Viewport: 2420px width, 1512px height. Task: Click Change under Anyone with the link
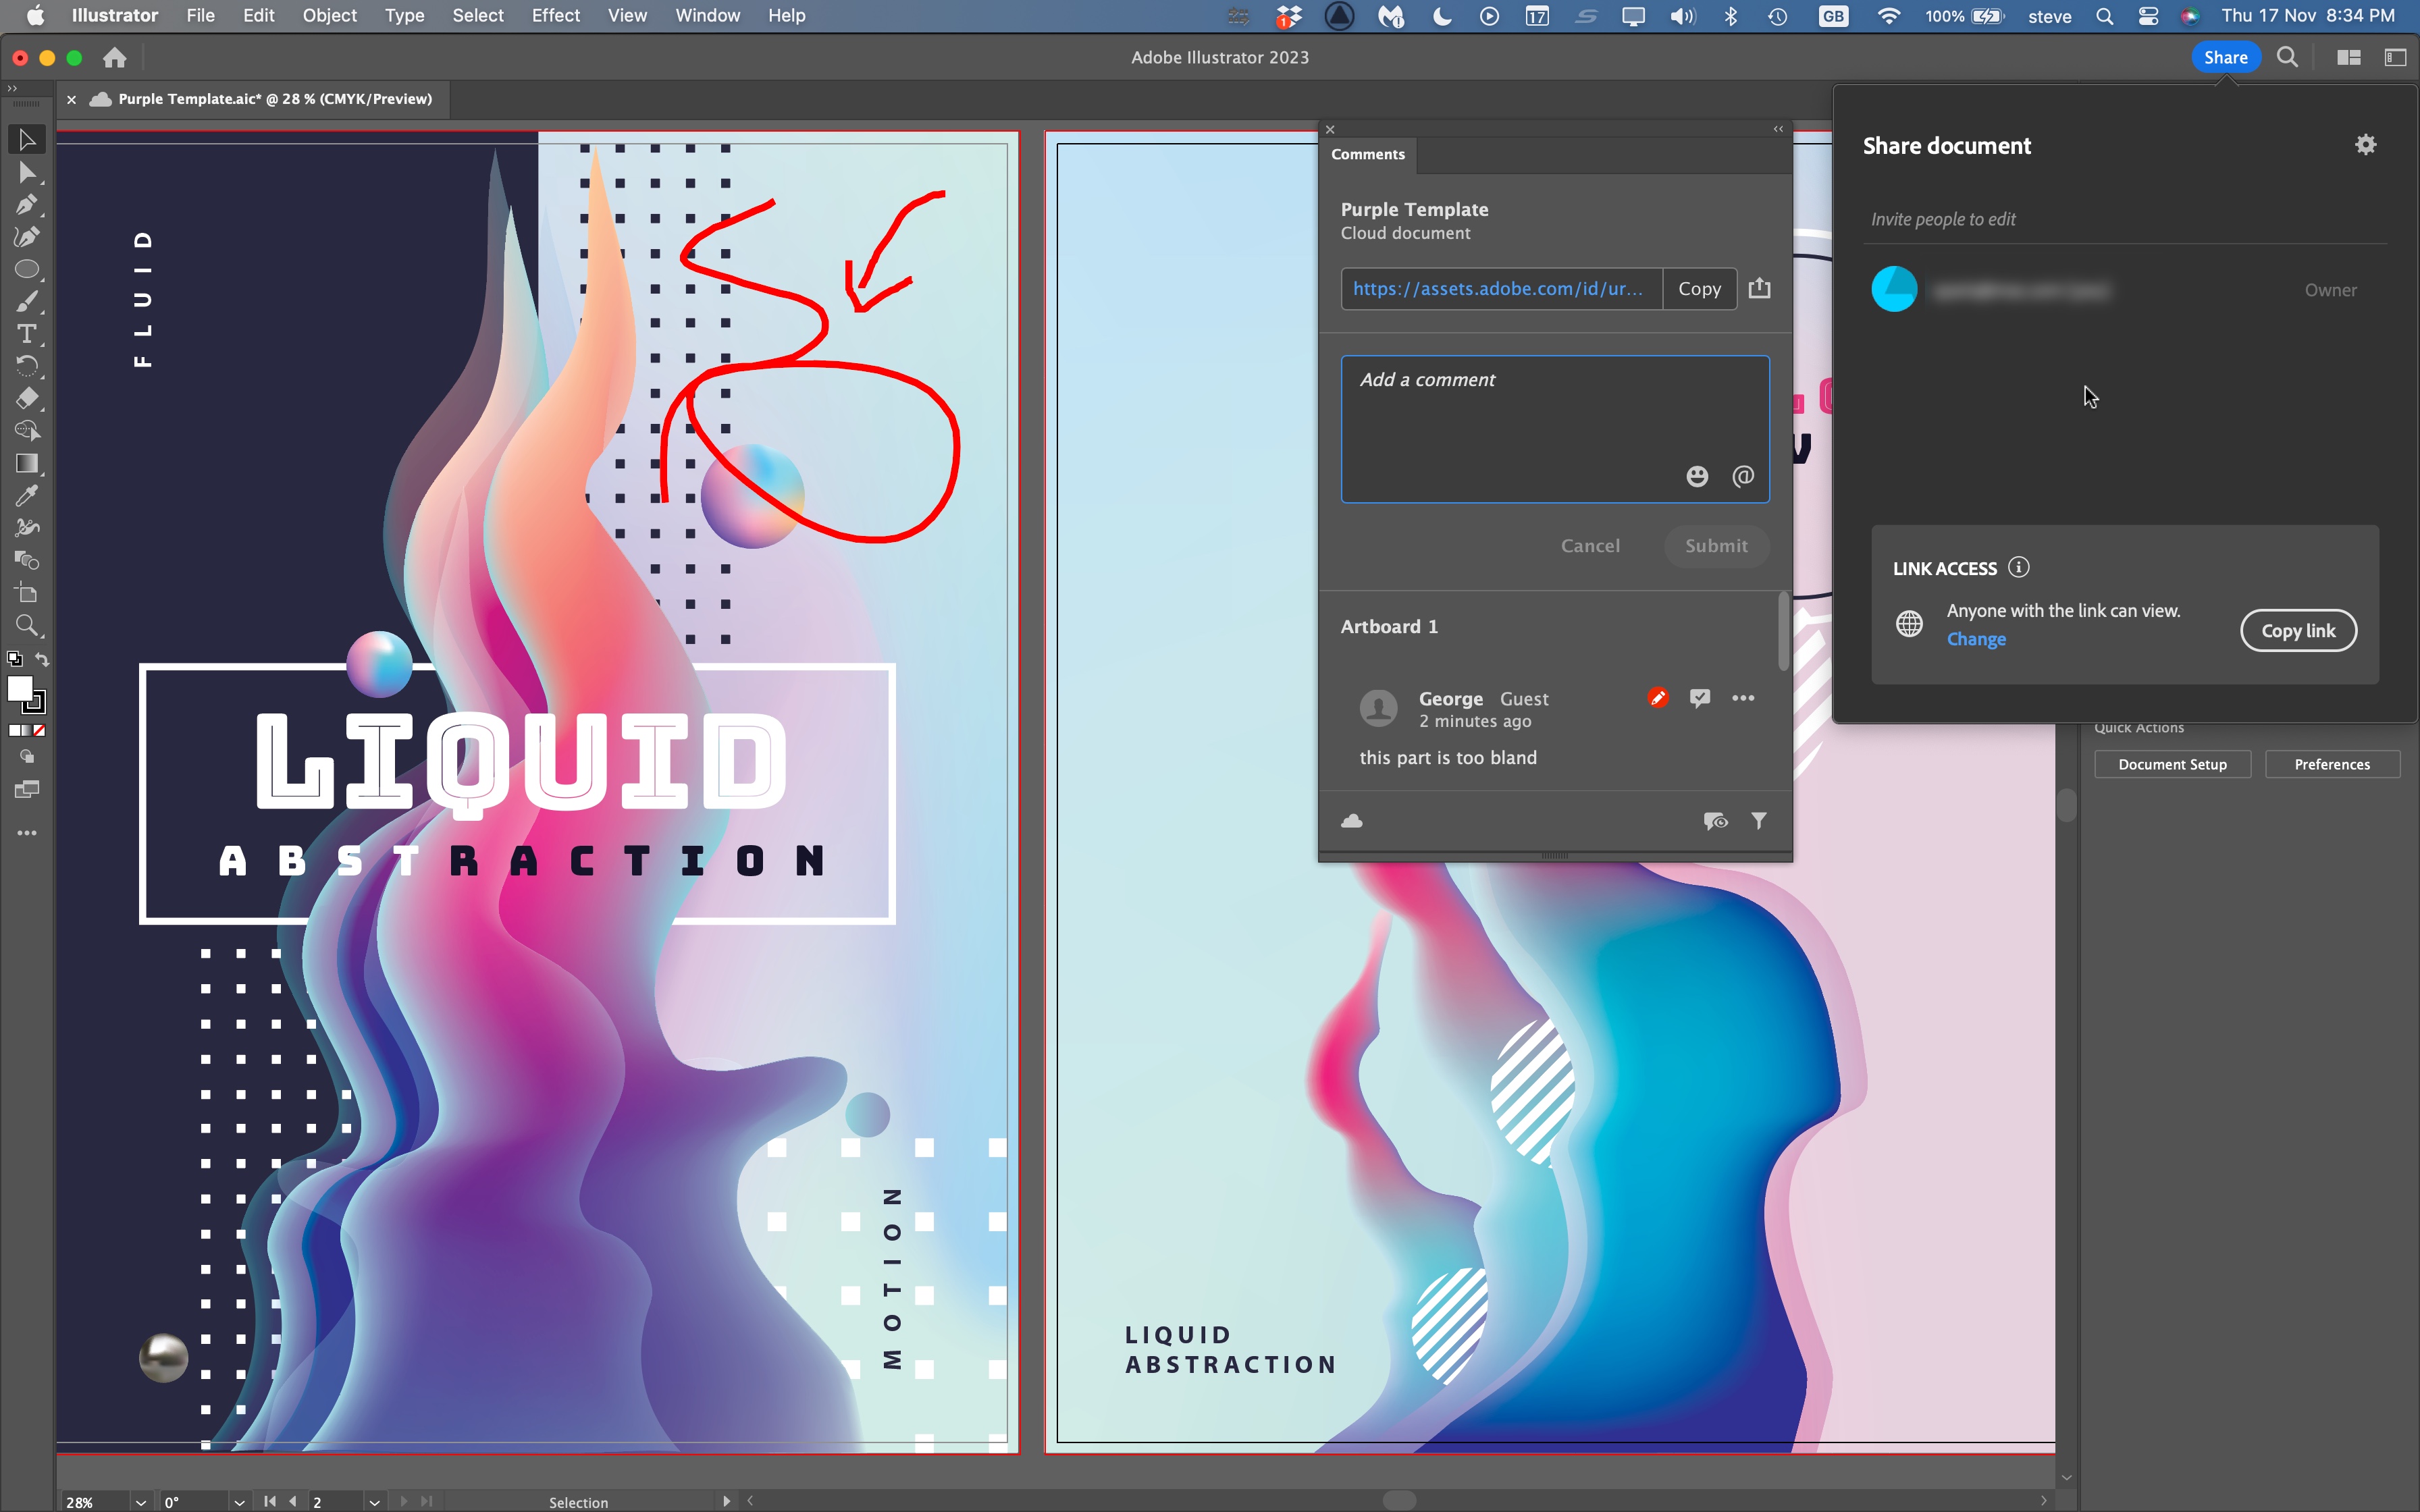click(x=1976, y=639)
